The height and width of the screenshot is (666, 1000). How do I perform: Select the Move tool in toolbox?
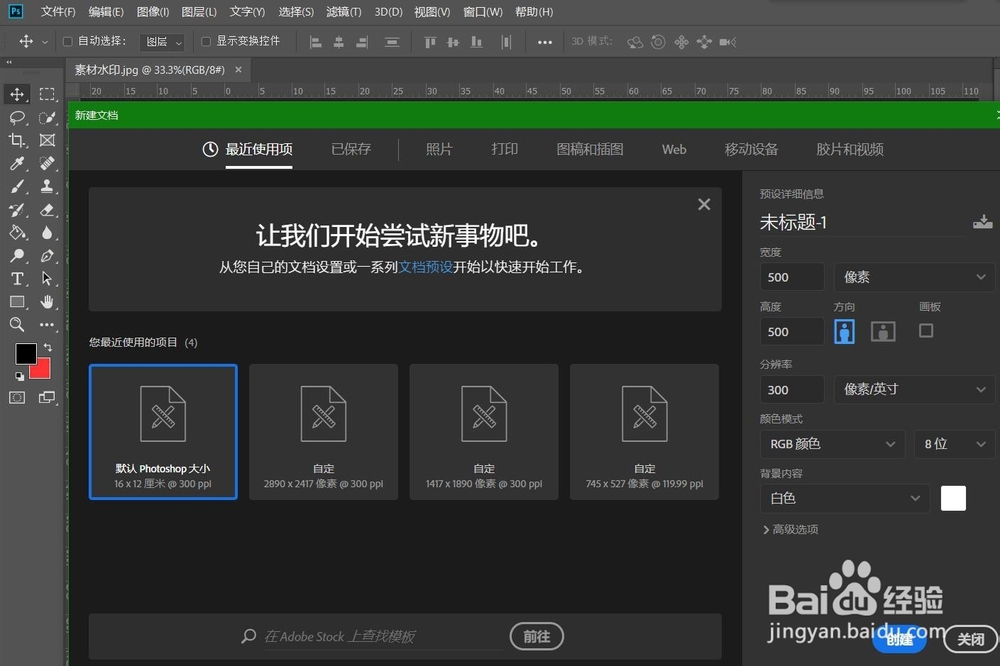pyautogui.click(x=17, y=94)
